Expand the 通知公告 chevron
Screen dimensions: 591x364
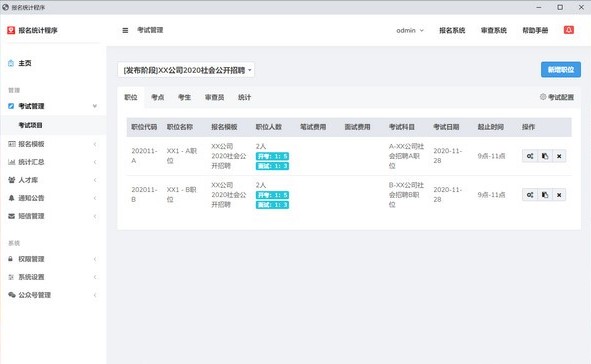[95, 198]
